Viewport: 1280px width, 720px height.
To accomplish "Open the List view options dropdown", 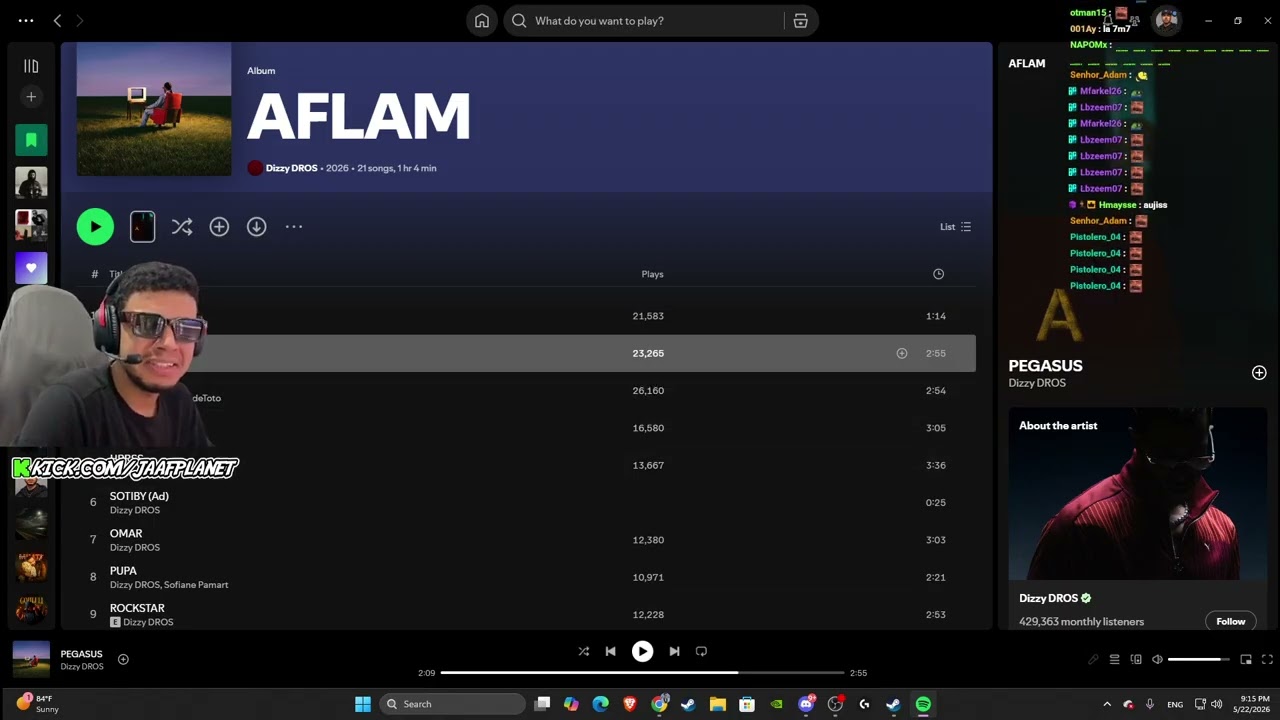I will (955, 227).
